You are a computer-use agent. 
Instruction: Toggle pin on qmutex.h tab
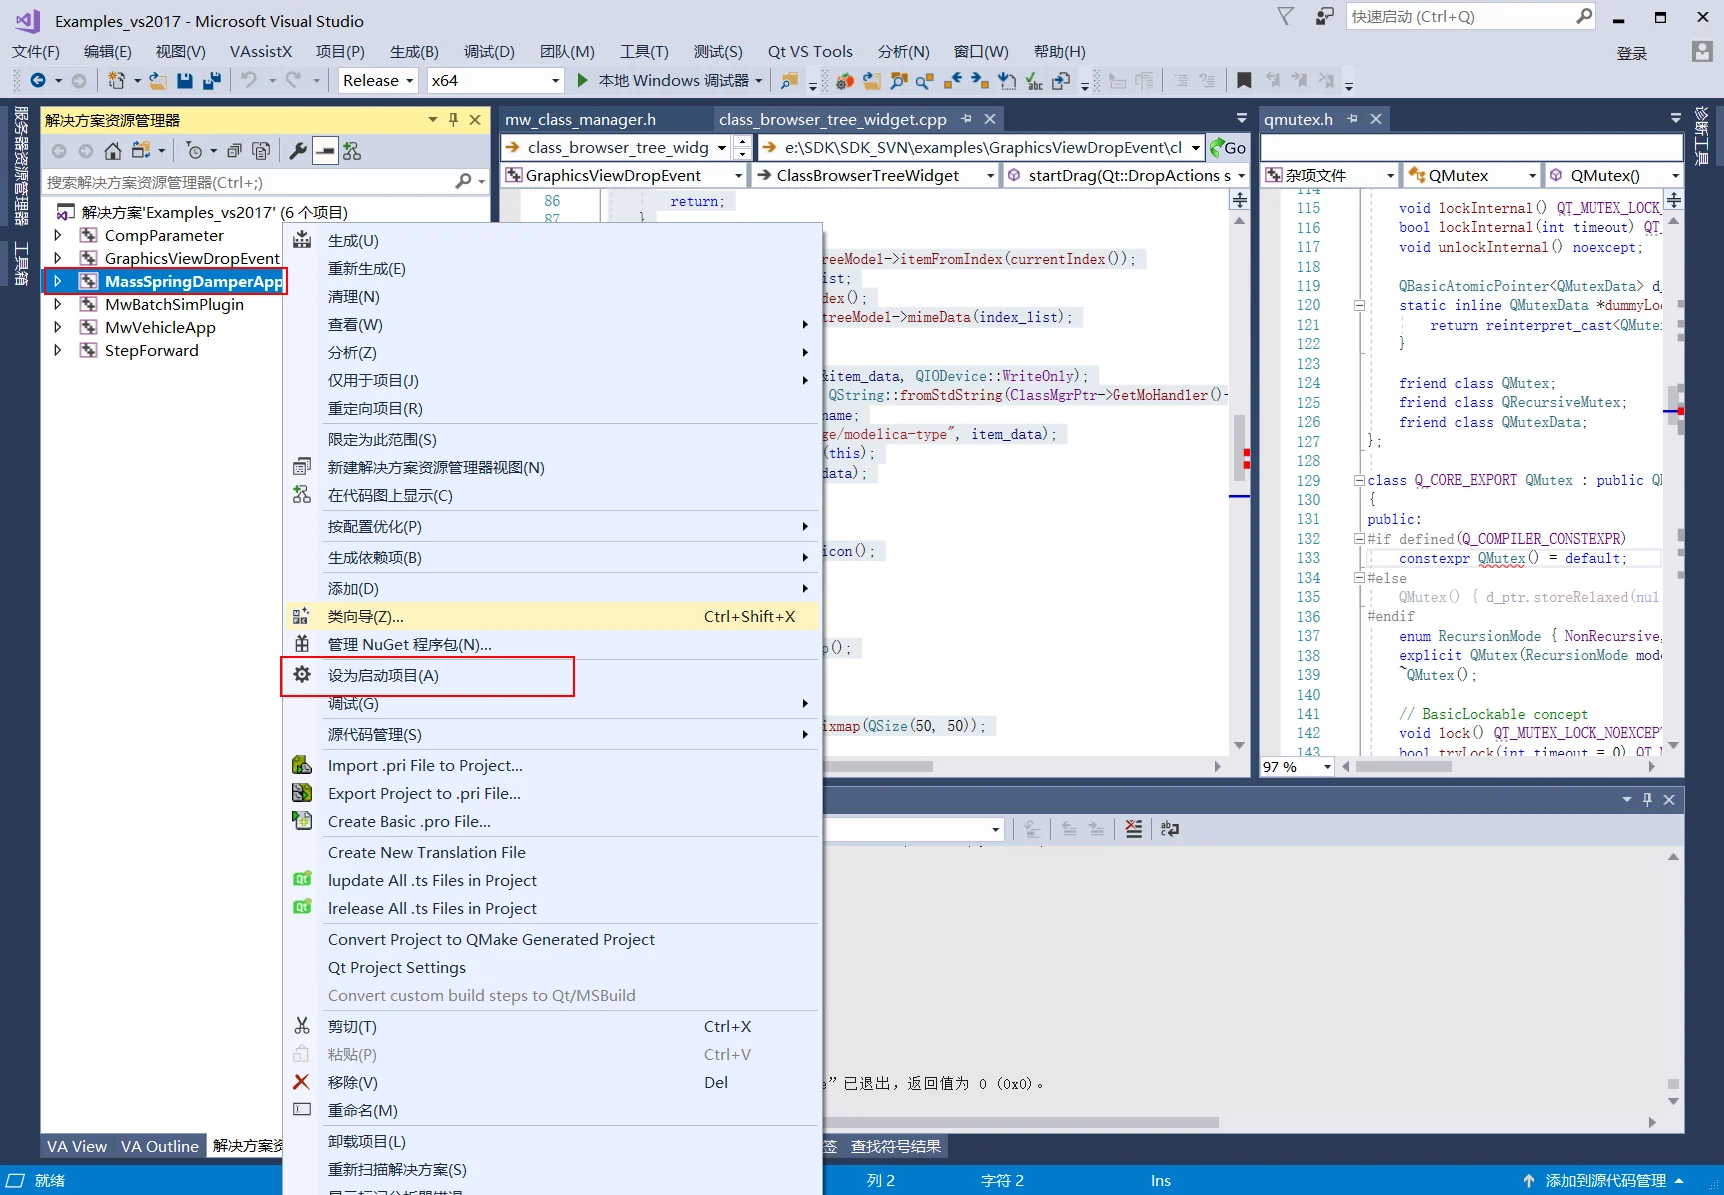(x=1352, y=119)
